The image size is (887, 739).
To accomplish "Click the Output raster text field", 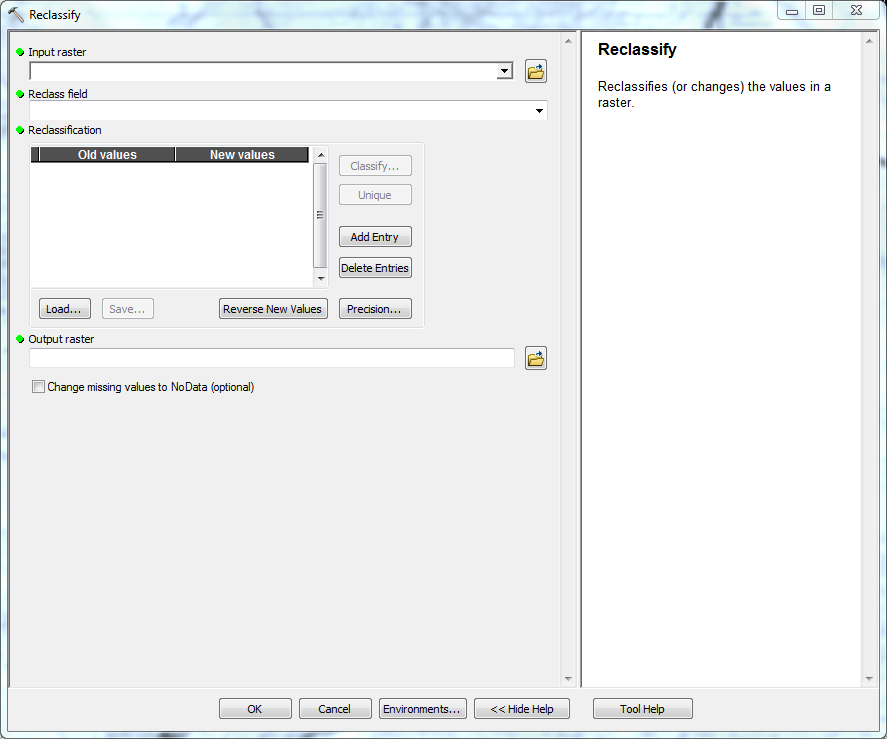I will 272,358.
